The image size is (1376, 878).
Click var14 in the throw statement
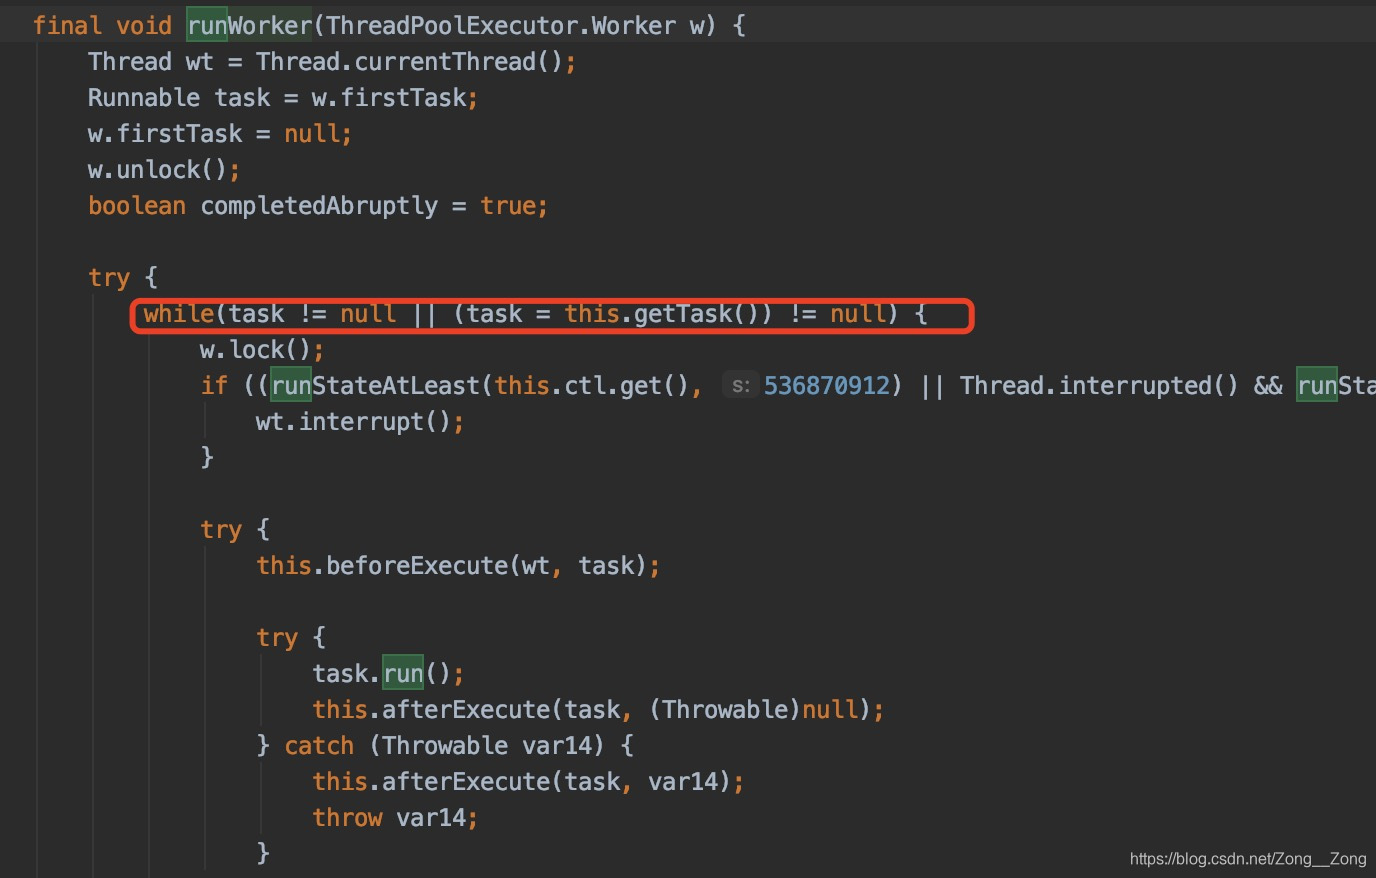tap(431, 818)
